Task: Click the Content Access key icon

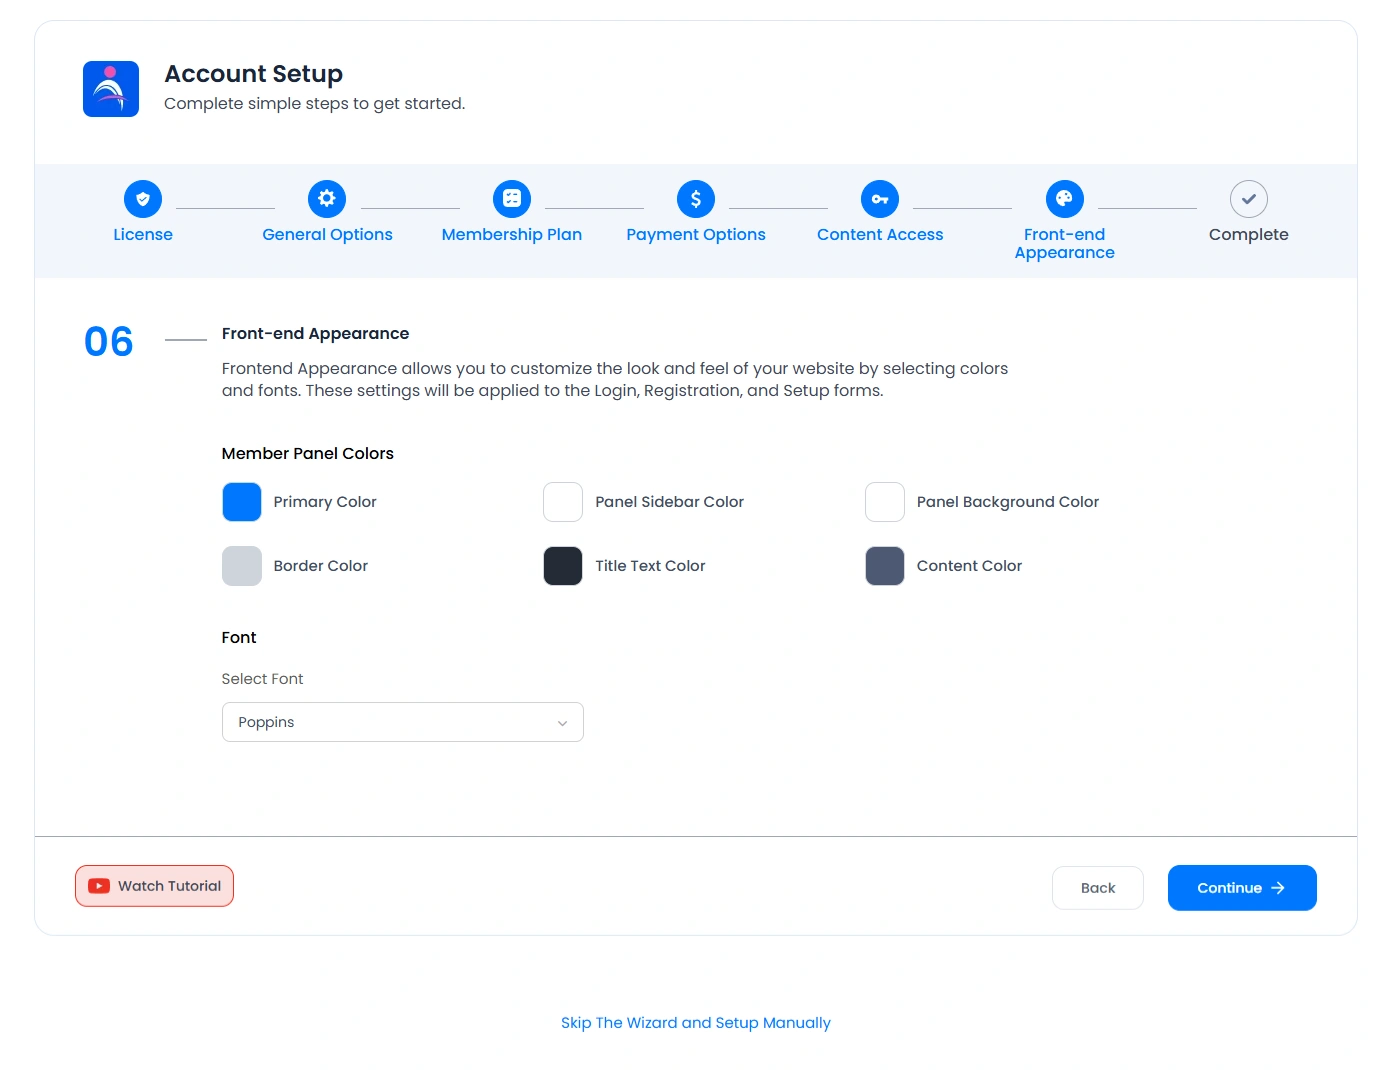Action: pos(879,198)
